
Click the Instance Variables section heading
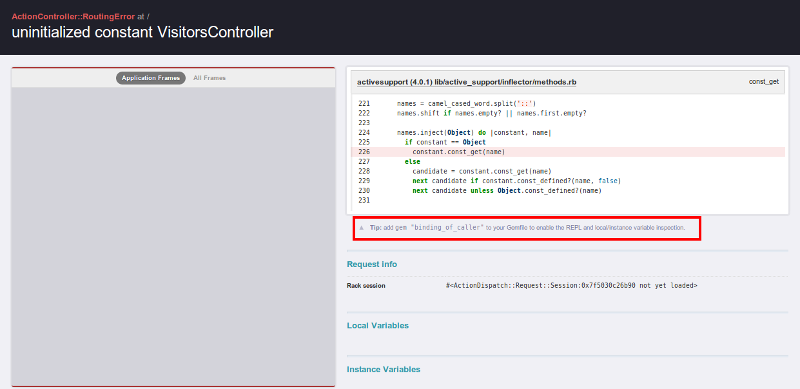click(384, 369)
